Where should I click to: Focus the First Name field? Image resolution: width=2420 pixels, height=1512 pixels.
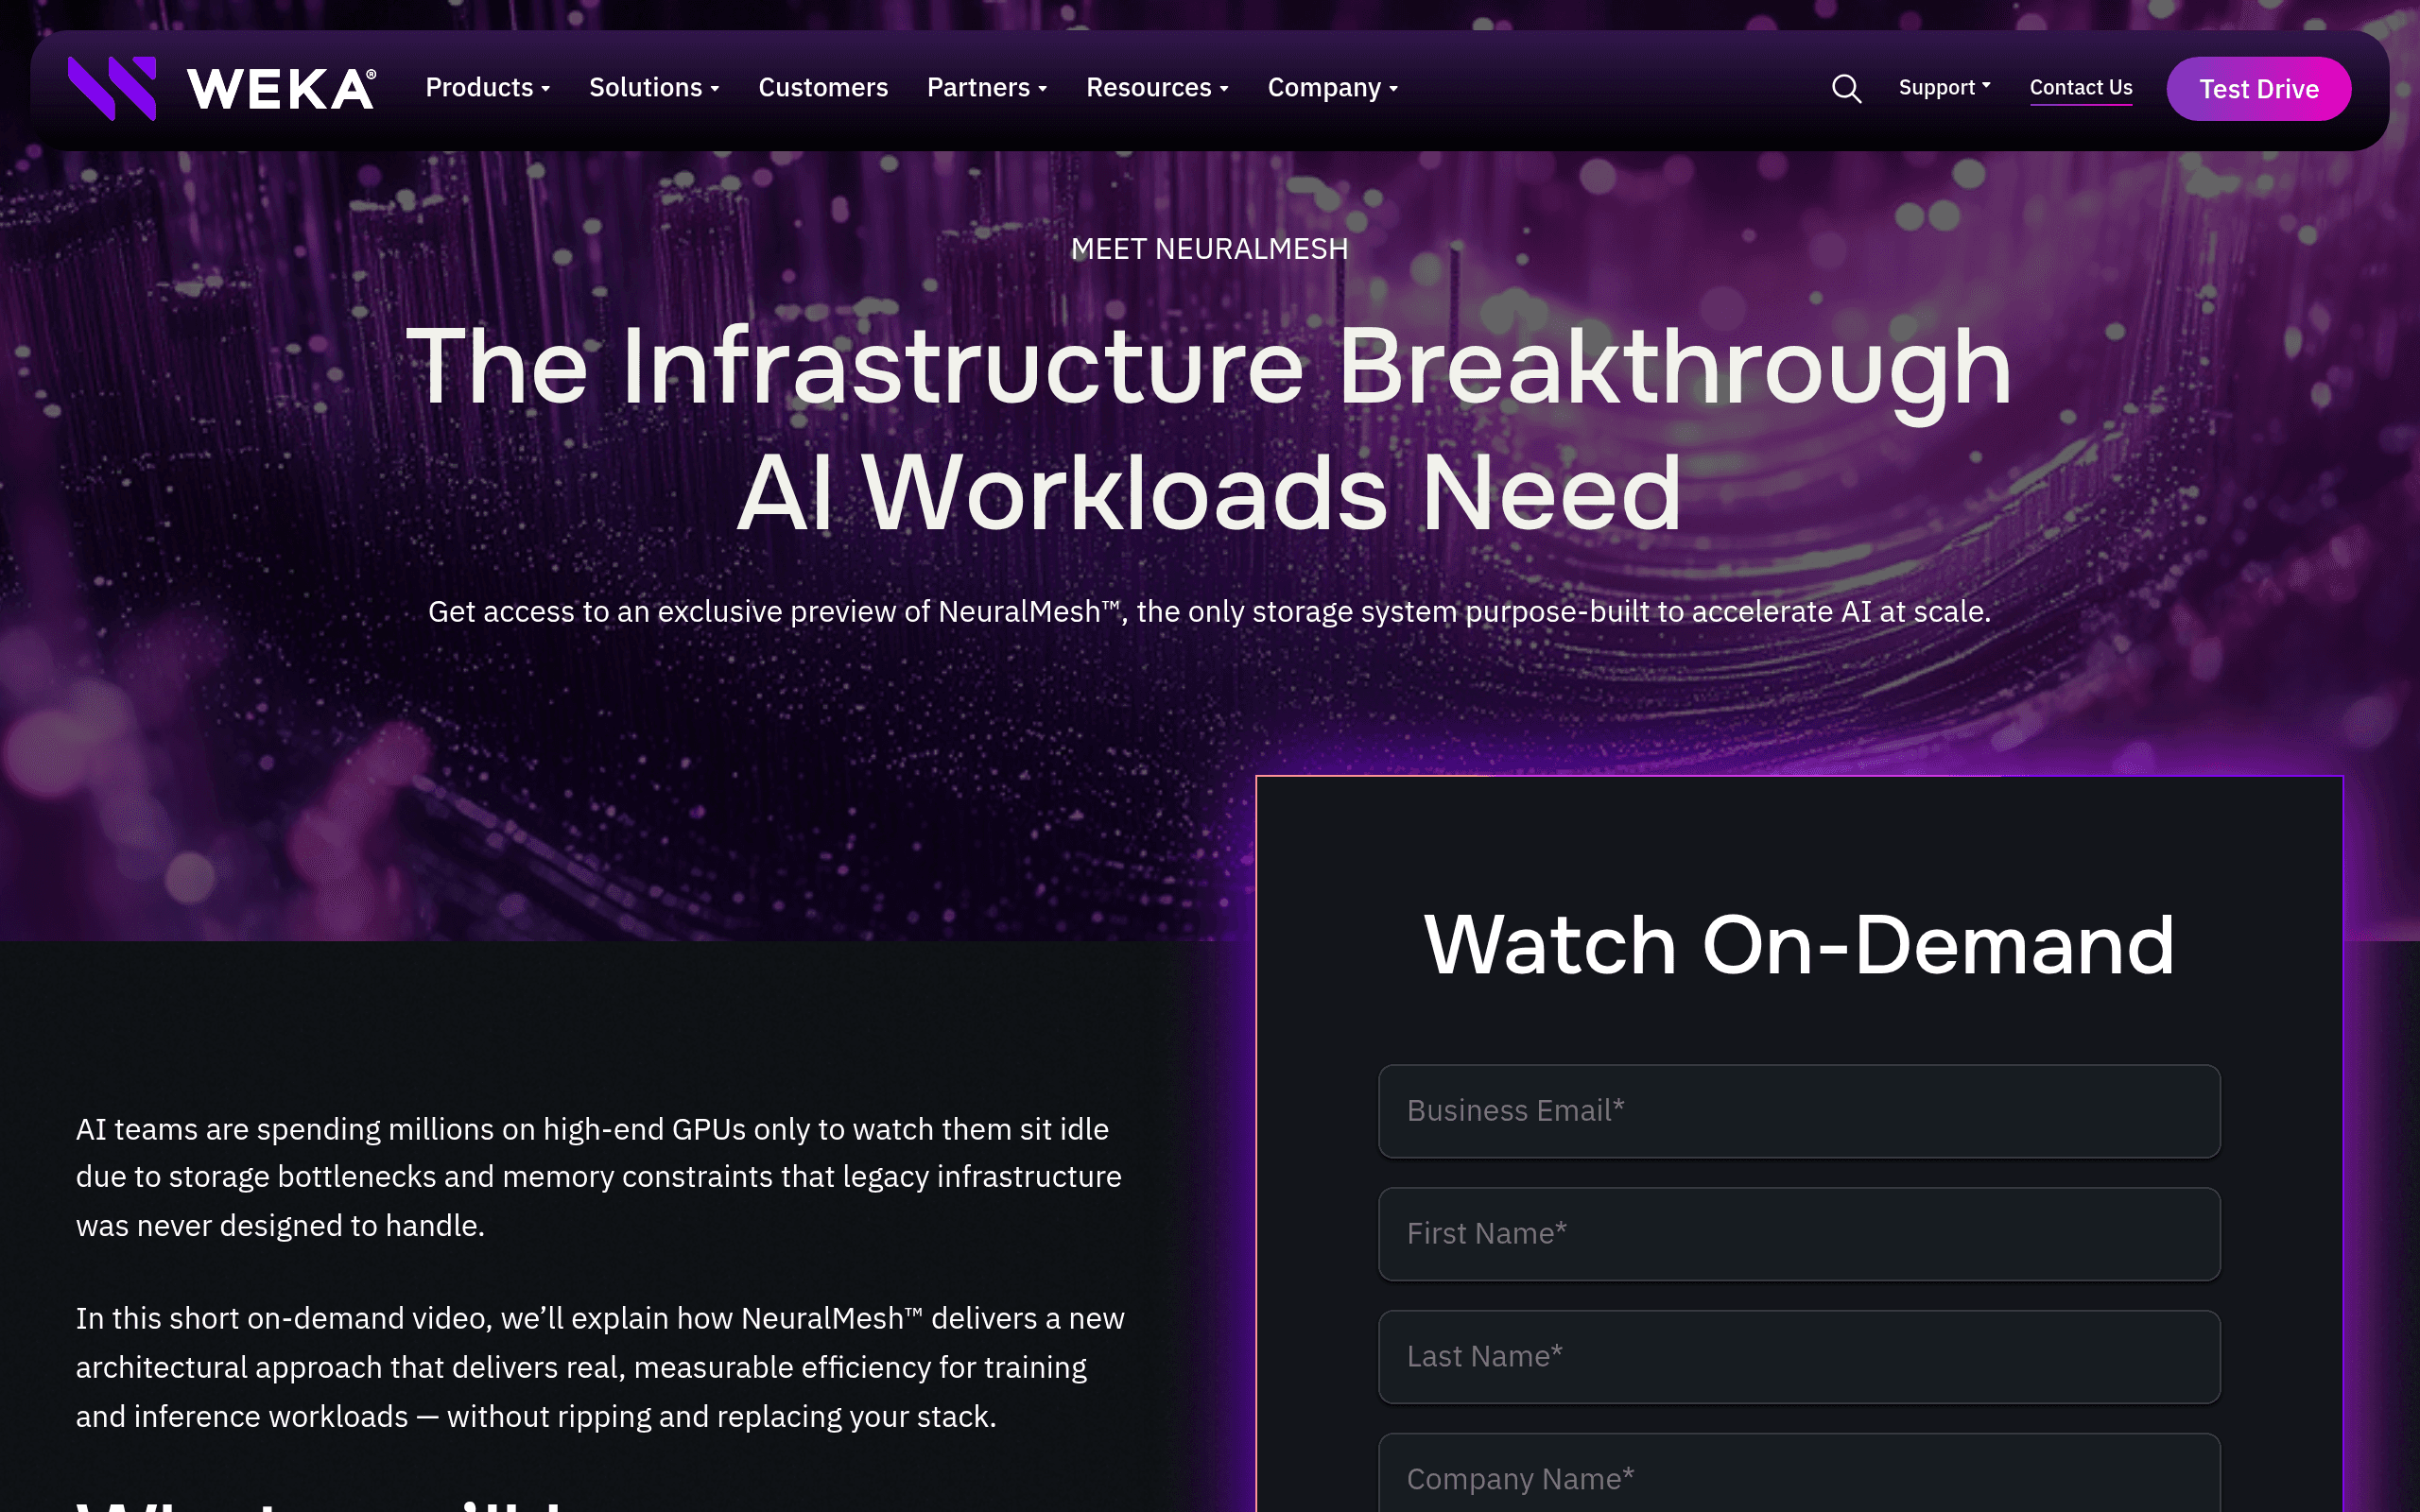pyautogui.click(x=1798, y=1234)
